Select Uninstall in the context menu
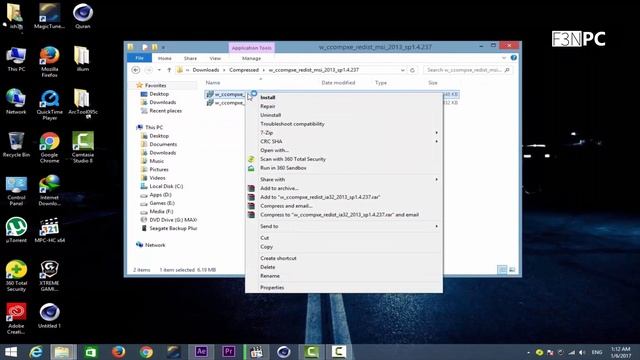 [x=271, y=115]
